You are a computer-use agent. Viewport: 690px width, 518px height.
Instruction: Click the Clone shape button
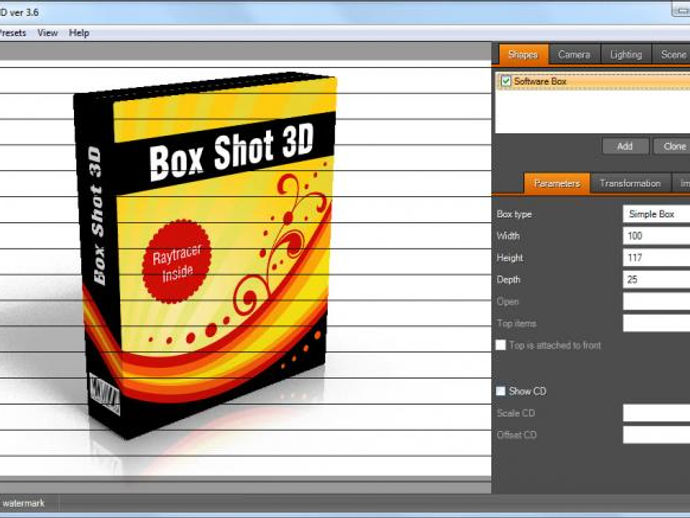672,146
